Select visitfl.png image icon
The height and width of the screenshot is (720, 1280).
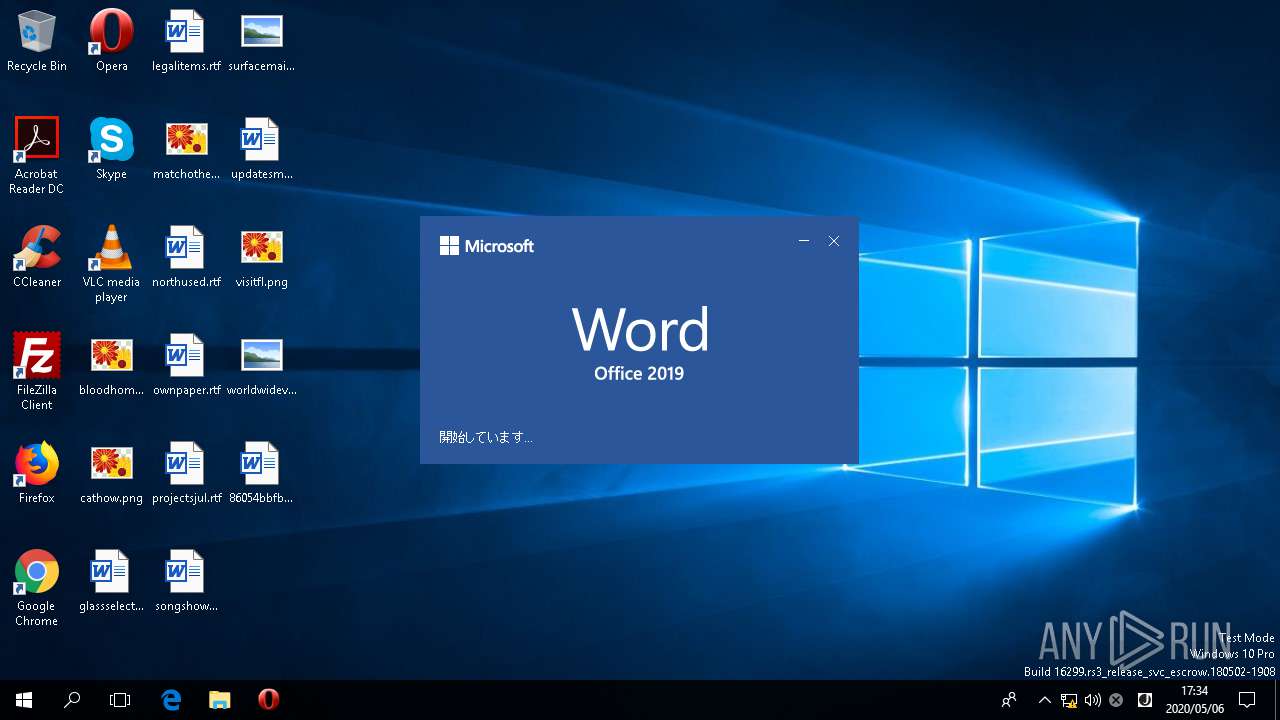point(261,256)
